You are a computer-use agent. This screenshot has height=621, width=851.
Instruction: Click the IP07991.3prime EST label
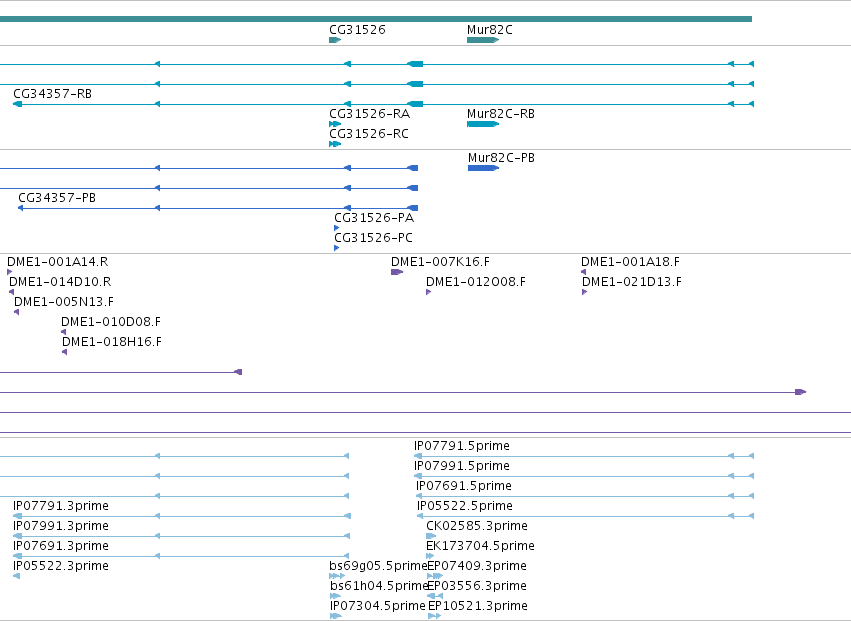click(x=61, y=527)
